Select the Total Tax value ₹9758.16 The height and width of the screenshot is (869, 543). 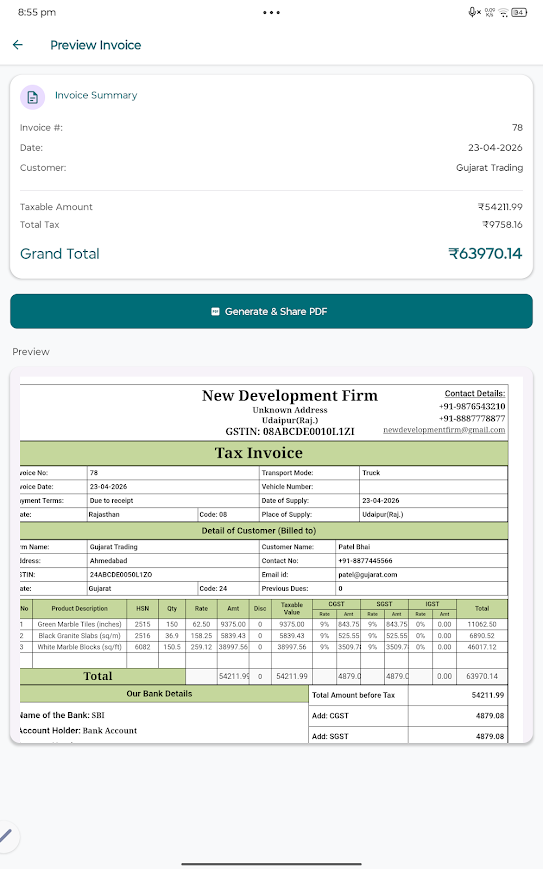[502, 224]
